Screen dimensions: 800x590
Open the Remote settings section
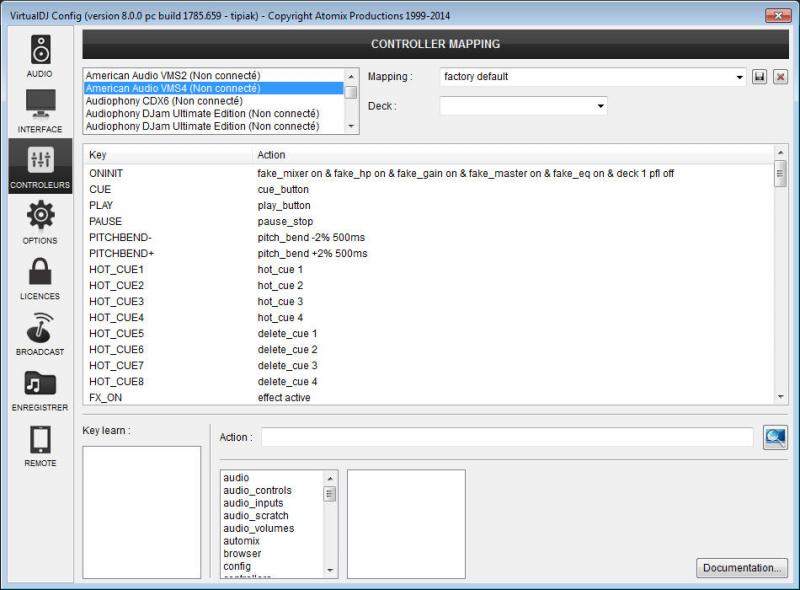pyautogui.click(x=40, y=445)
